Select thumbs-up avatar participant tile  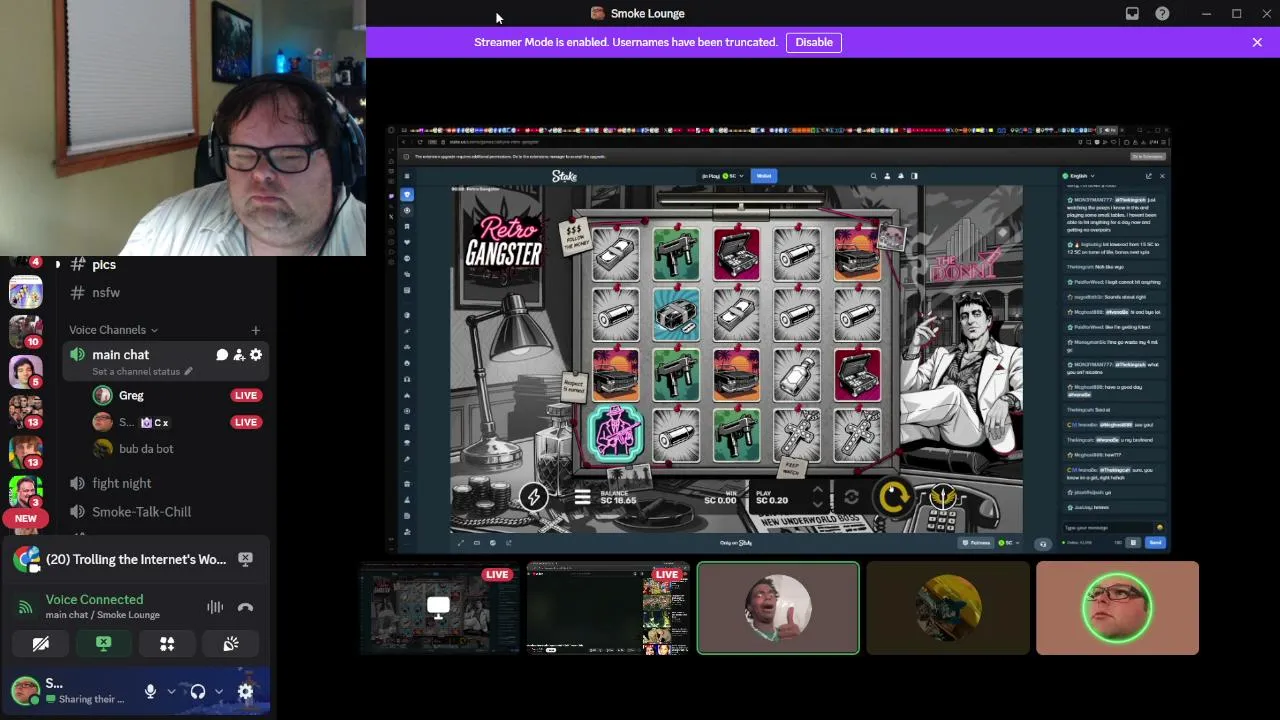778,608
